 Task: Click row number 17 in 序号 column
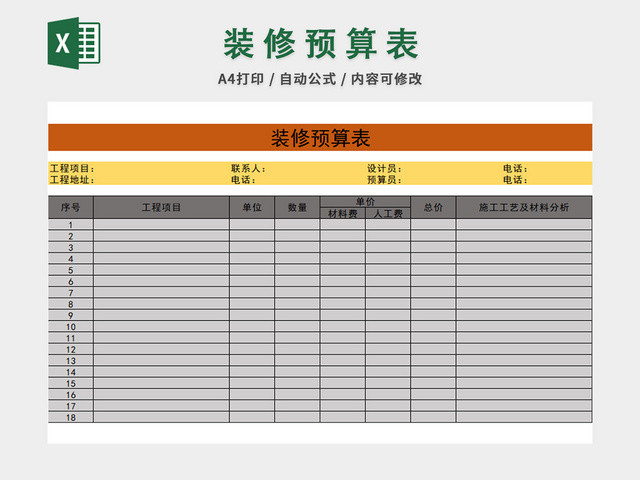click(x=71, y=406)
